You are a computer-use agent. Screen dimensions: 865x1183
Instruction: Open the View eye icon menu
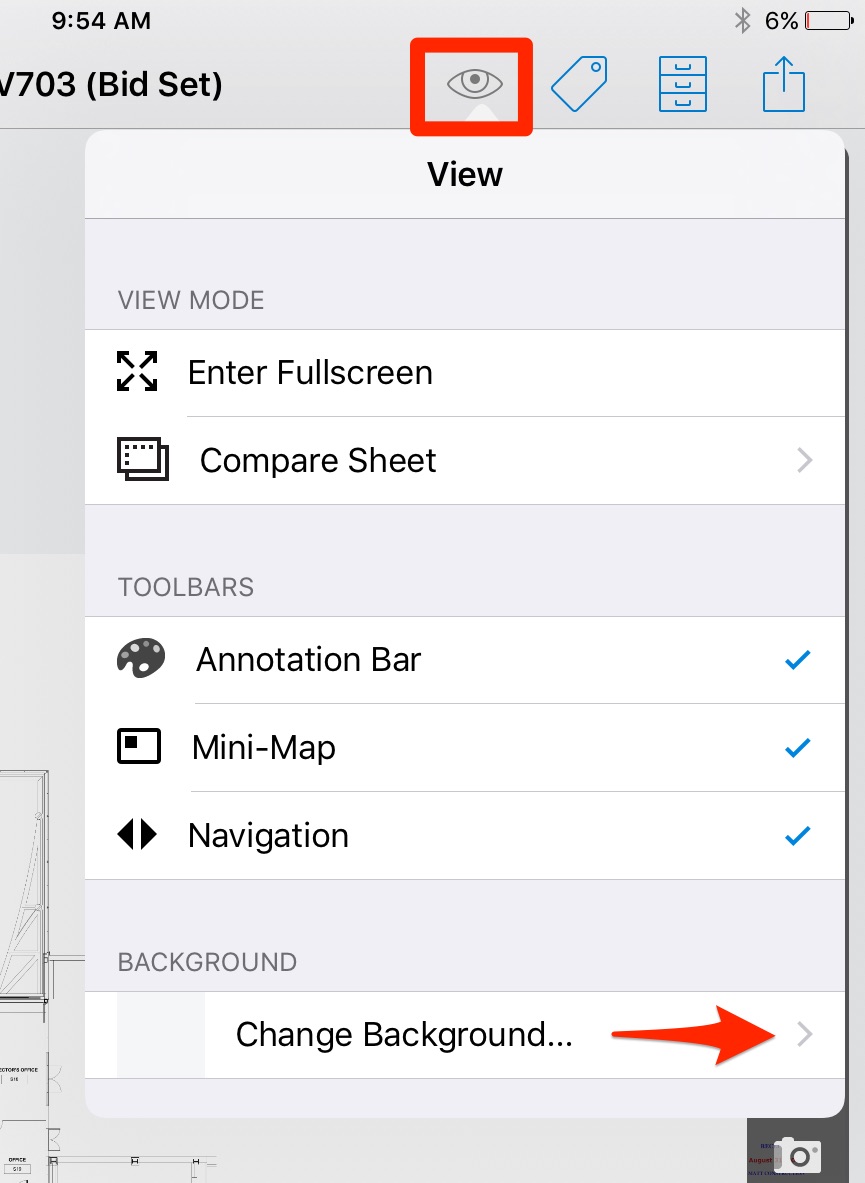[x=470, y=84]
